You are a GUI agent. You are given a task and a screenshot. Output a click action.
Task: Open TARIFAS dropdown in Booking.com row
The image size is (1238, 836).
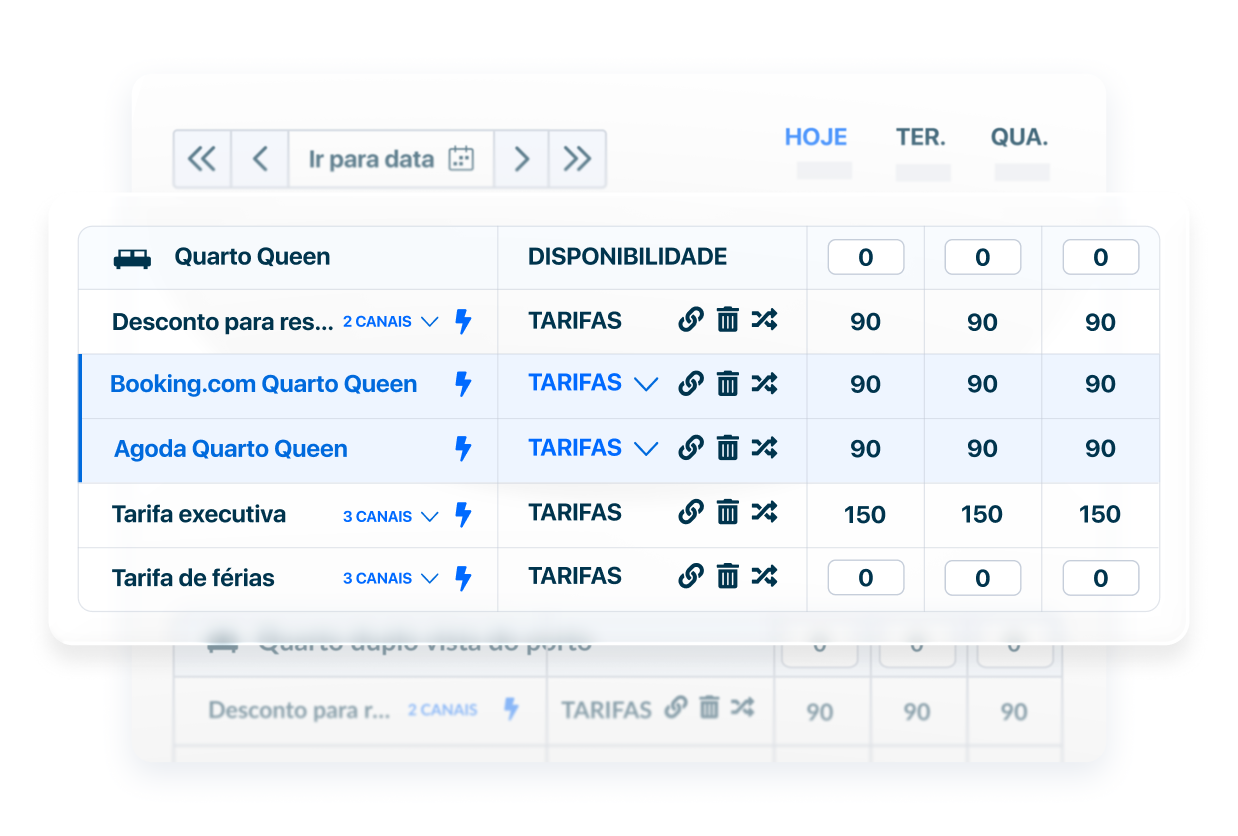[x=646, y=384]
